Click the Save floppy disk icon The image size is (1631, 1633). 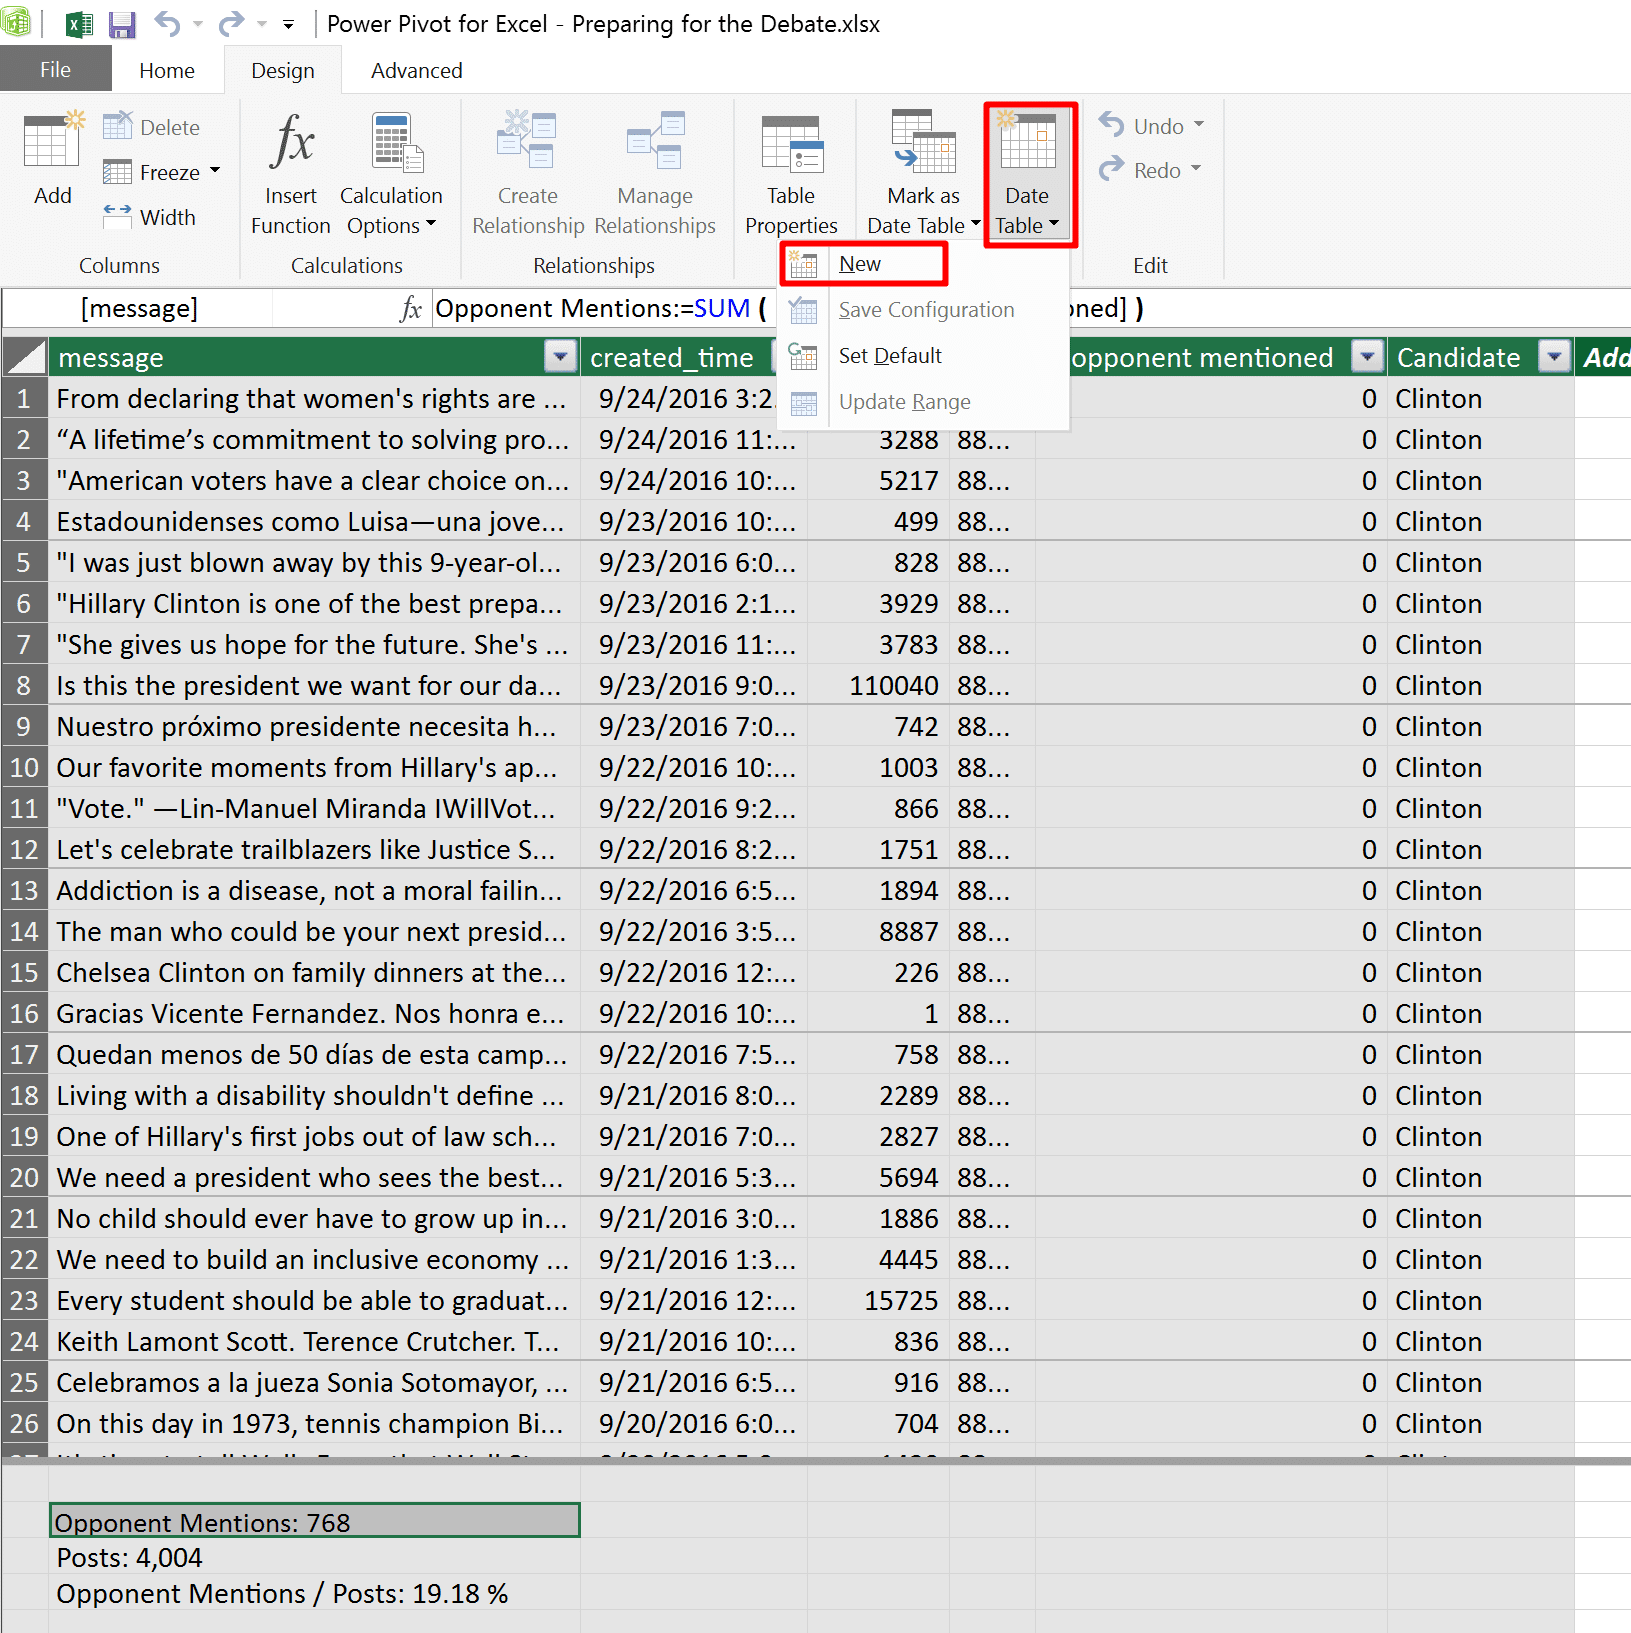click(122, 24)
